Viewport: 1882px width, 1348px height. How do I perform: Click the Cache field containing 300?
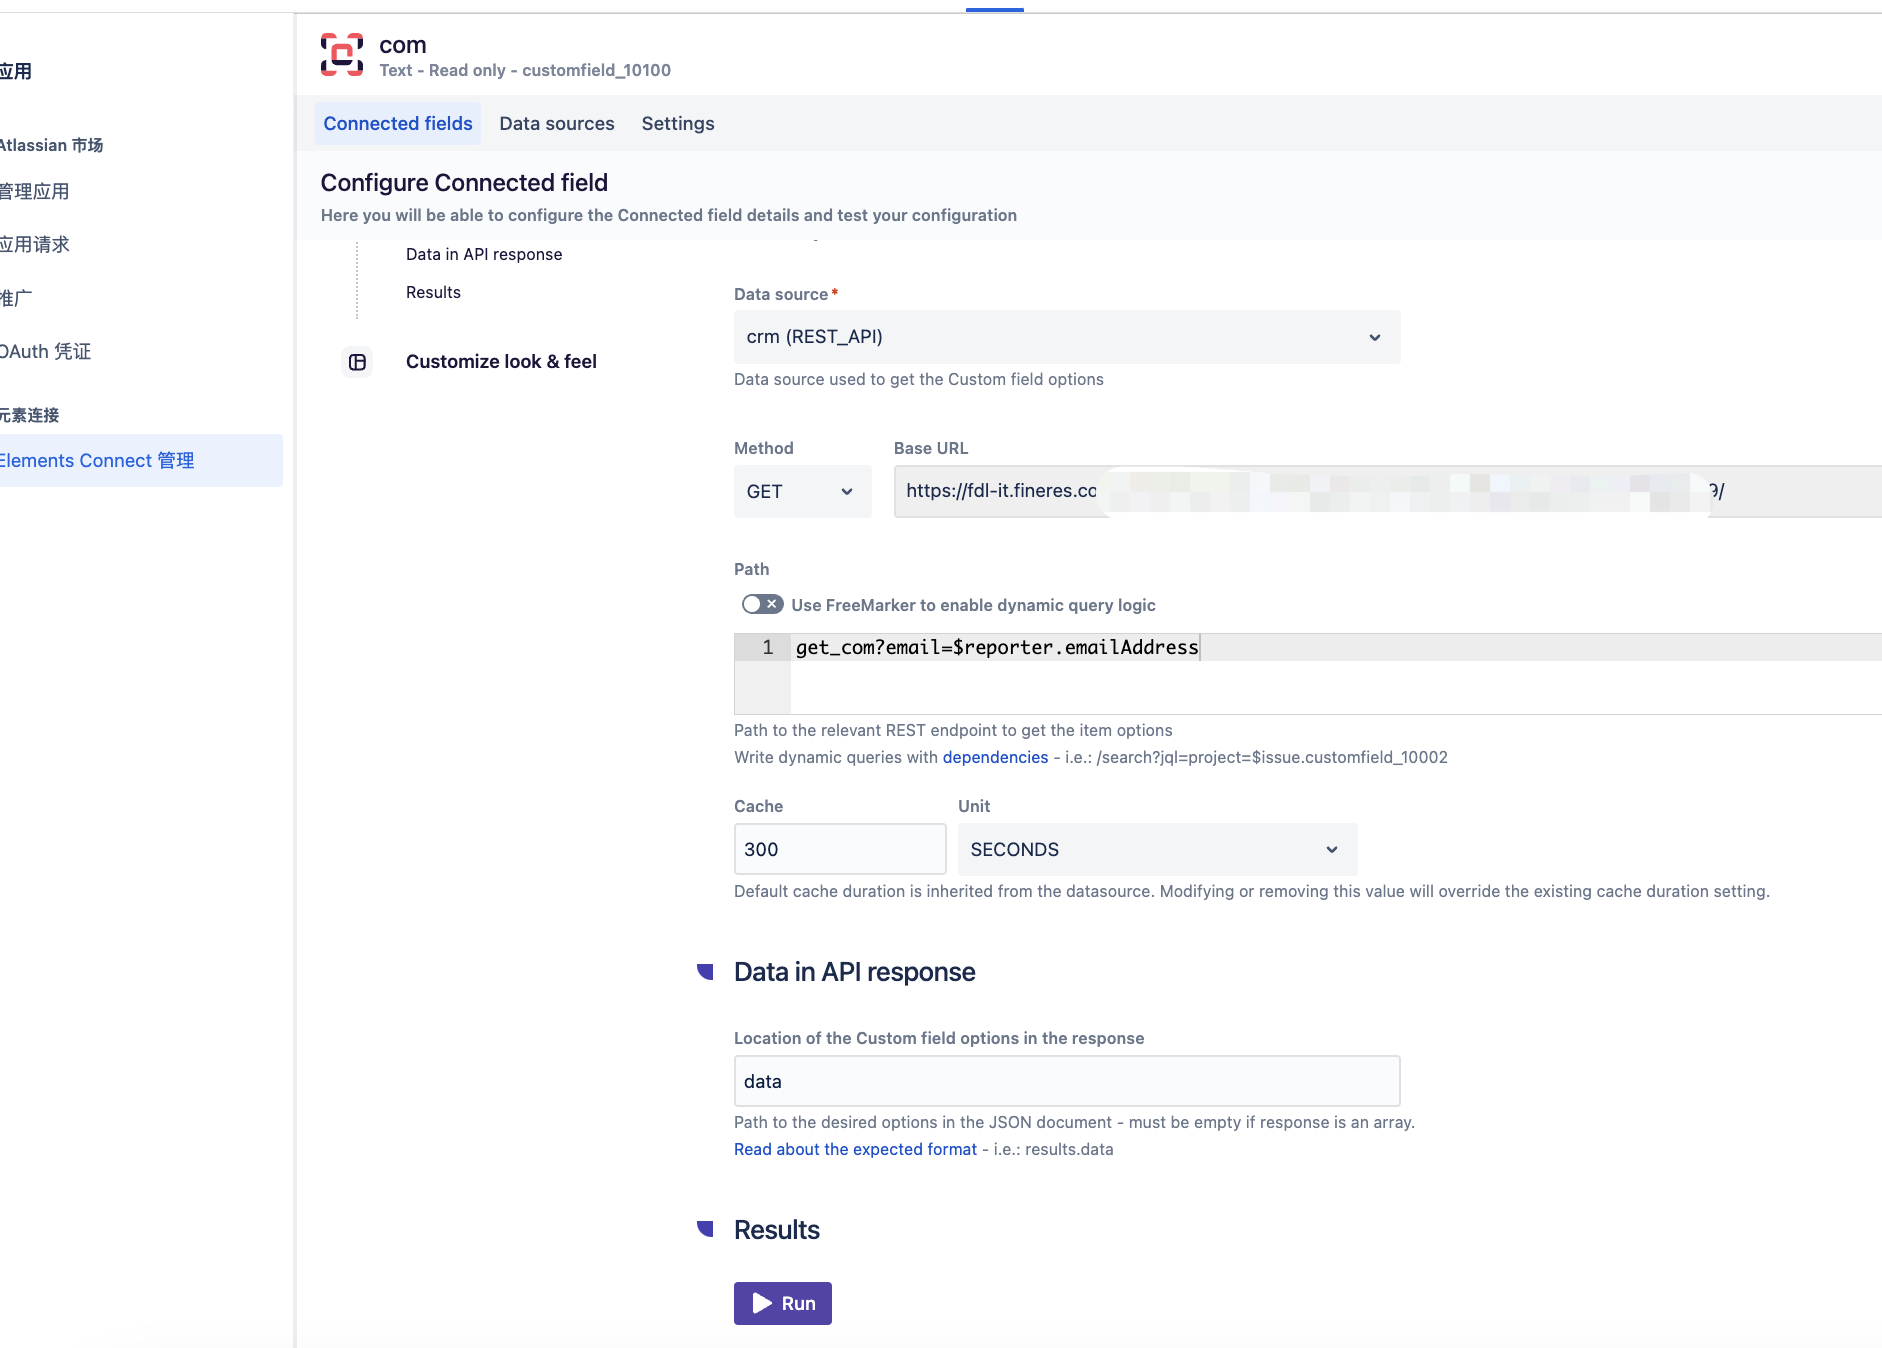coord(840,849)
